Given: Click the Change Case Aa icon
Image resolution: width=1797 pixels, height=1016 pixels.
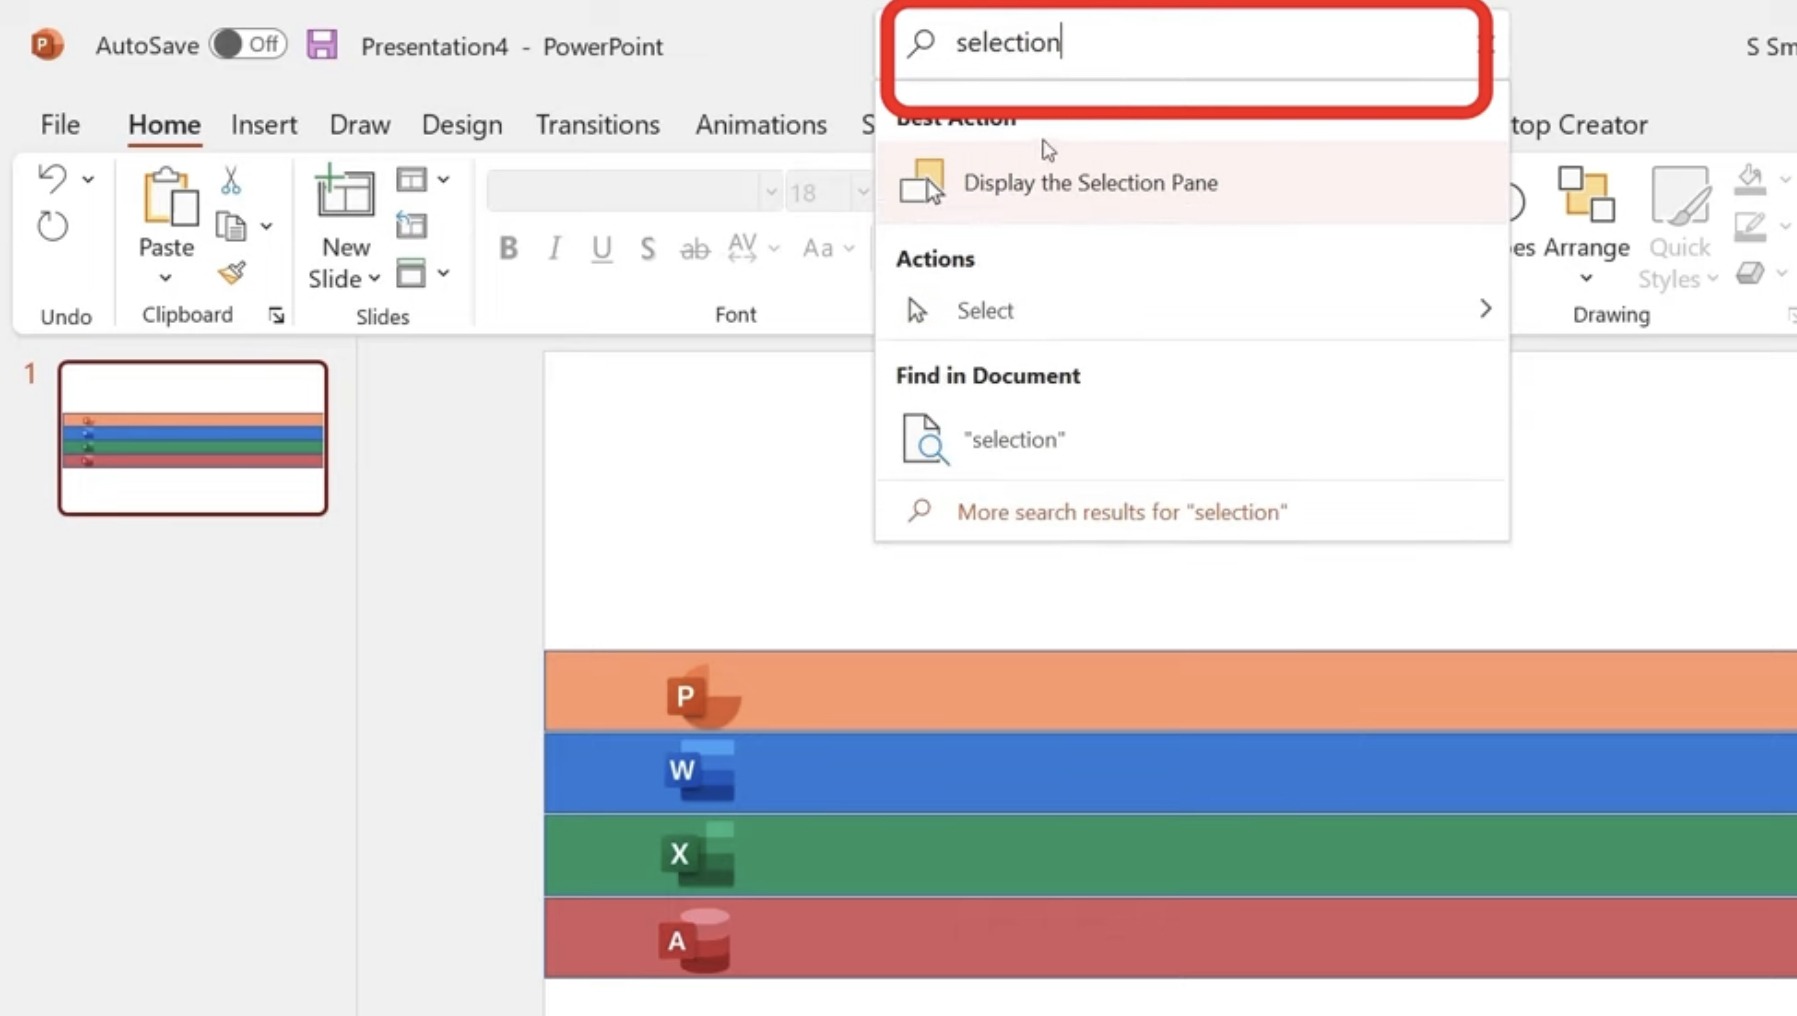Looking at the screenshot, I should [818, 248].
